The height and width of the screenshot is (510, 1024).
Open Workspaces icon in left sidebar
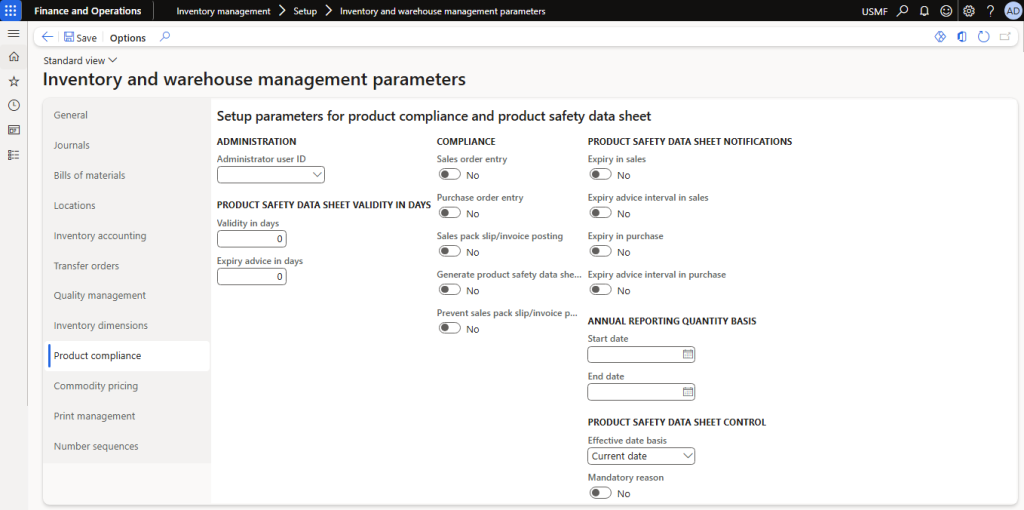coord(13,130)
